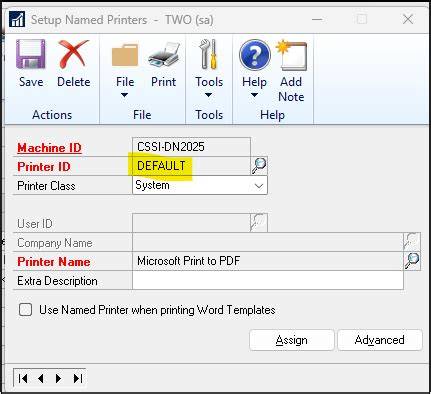
Task: Click the Extra Description label
Action: 57,281
